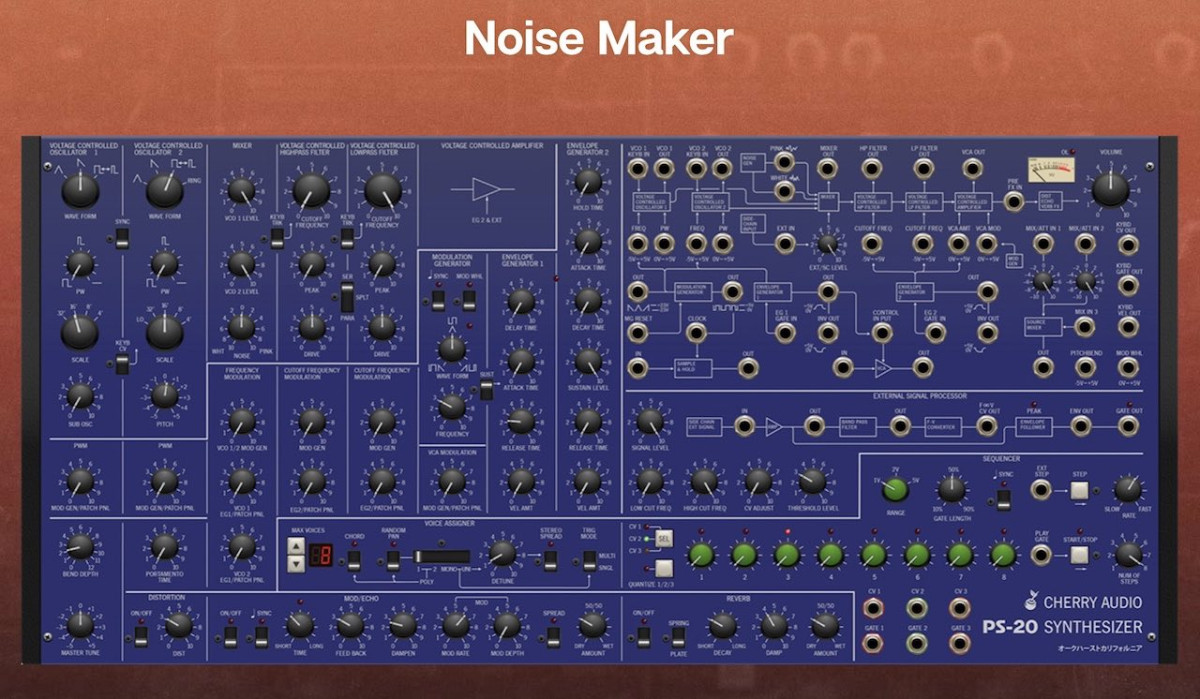Image resolution: width=1200 pixels, height=699 pixels.
Task: Click the sequencer PLAY GATE jack
Action: tap(1042, 553)
